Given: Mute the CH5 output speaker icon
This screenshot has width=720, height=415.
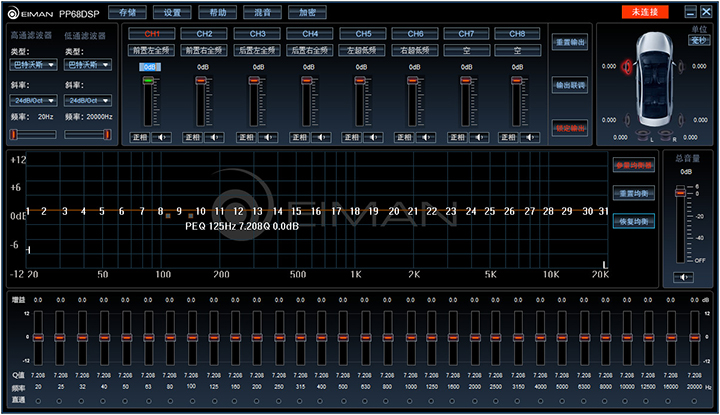Looking at the screenshot, I should 373,137.
